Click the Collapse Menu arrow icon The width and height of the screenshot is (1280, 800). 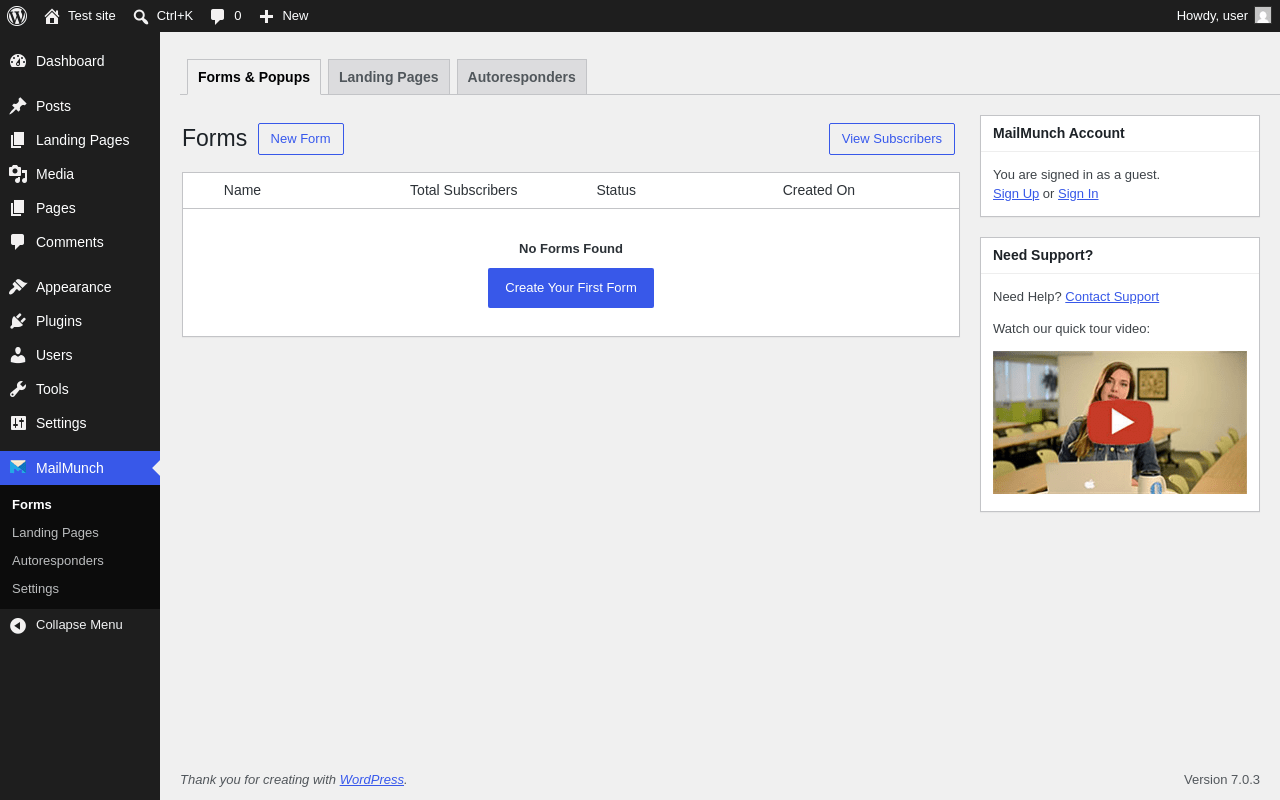[x=18, y=626]
